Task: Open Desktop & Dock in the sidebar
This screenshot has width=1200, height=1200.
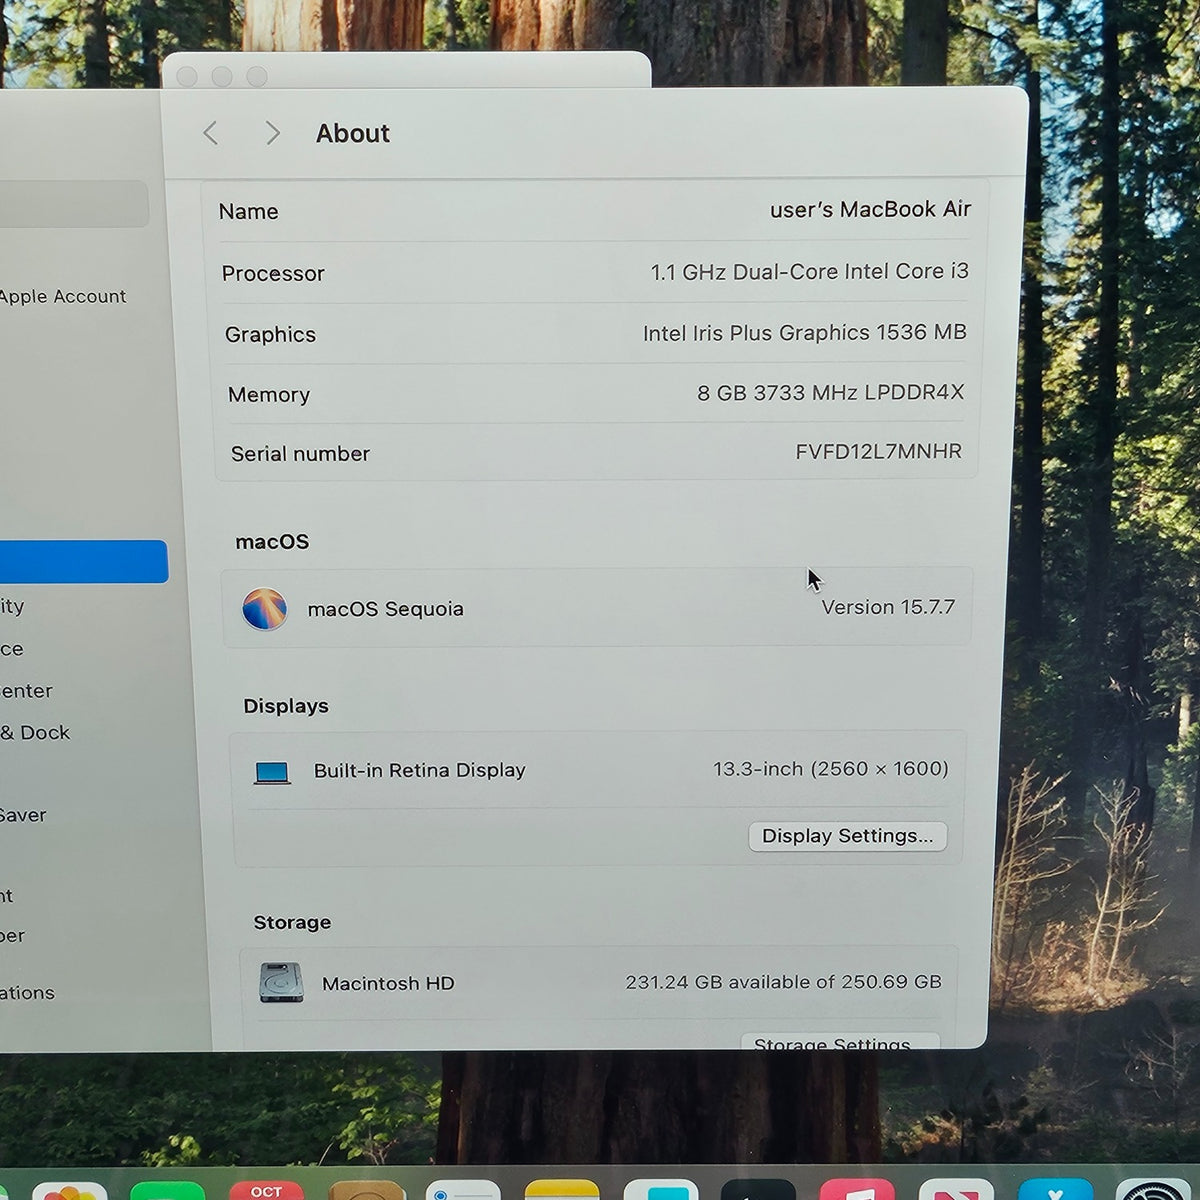Action: point(36,733)
